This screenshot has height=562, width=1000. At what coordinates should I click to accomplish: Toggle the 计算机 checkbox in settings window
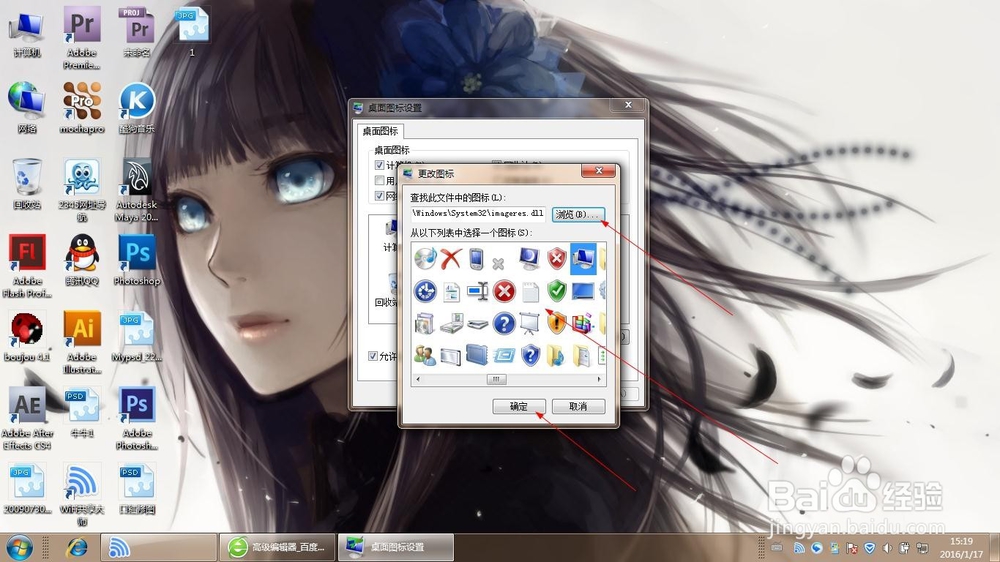click(x=379, y=165)
